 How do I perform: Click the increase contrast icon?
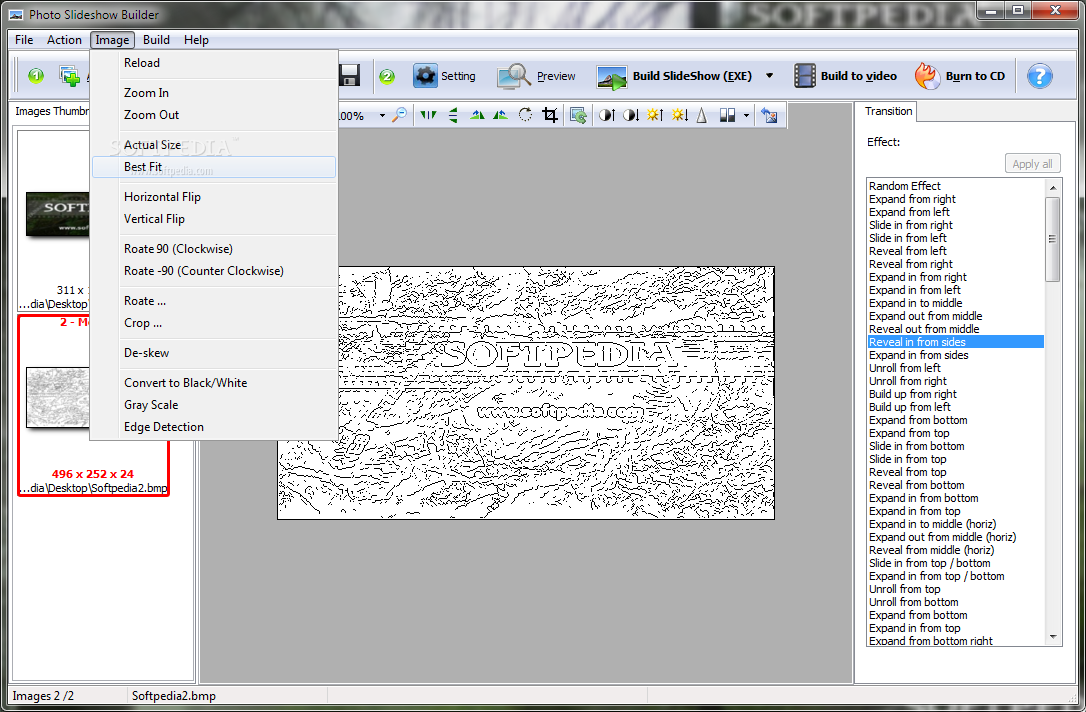pos(607,115)
